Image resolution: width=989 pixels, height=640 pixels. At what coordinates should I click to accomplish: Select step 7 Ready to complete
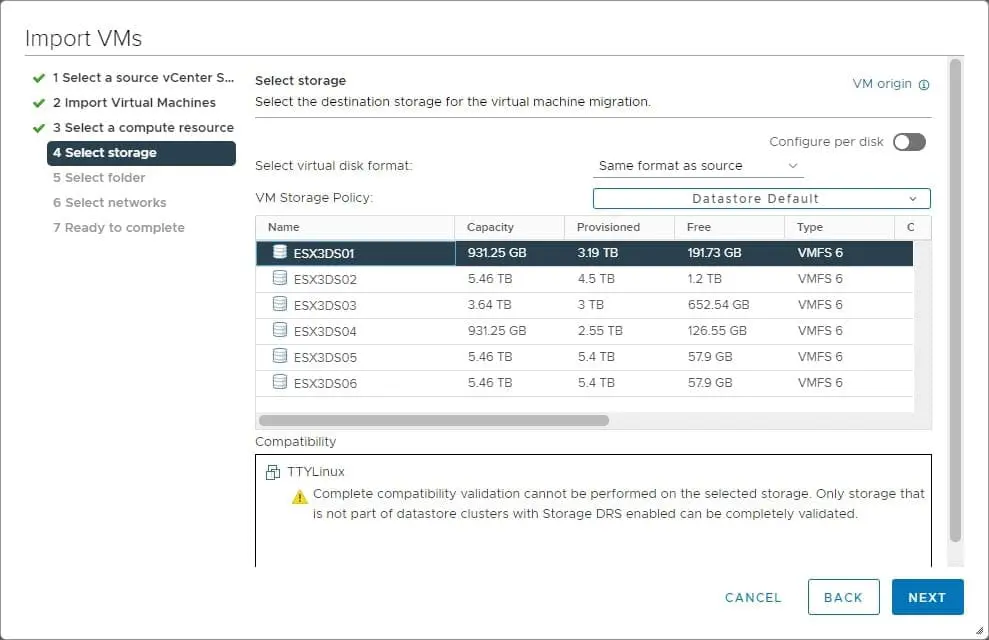[x=119, y=228]
